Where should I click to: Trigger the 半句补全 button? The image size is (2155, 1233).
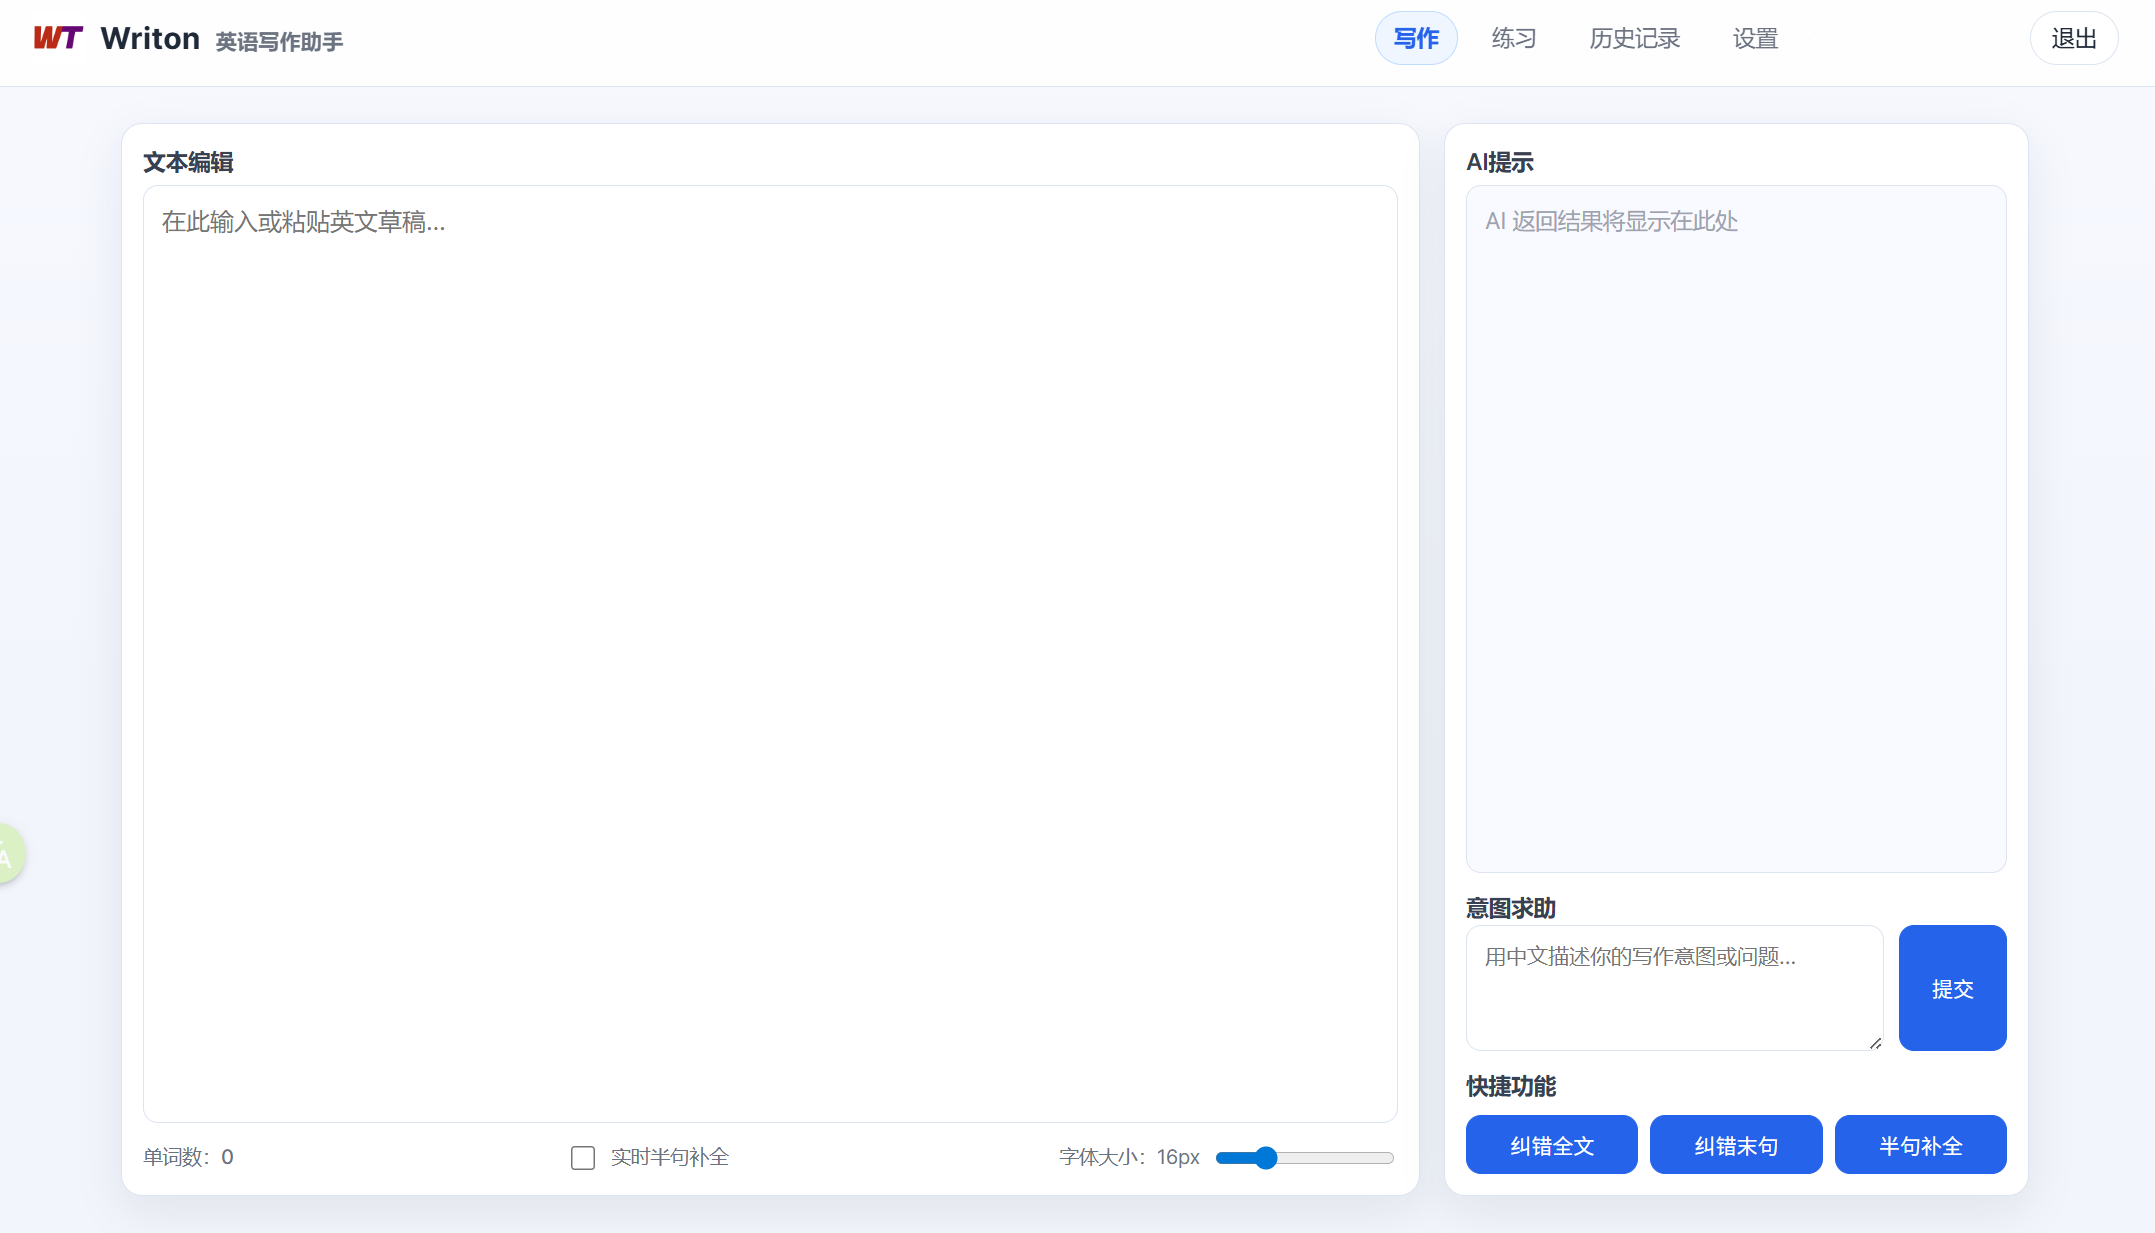[1919, 1145]
